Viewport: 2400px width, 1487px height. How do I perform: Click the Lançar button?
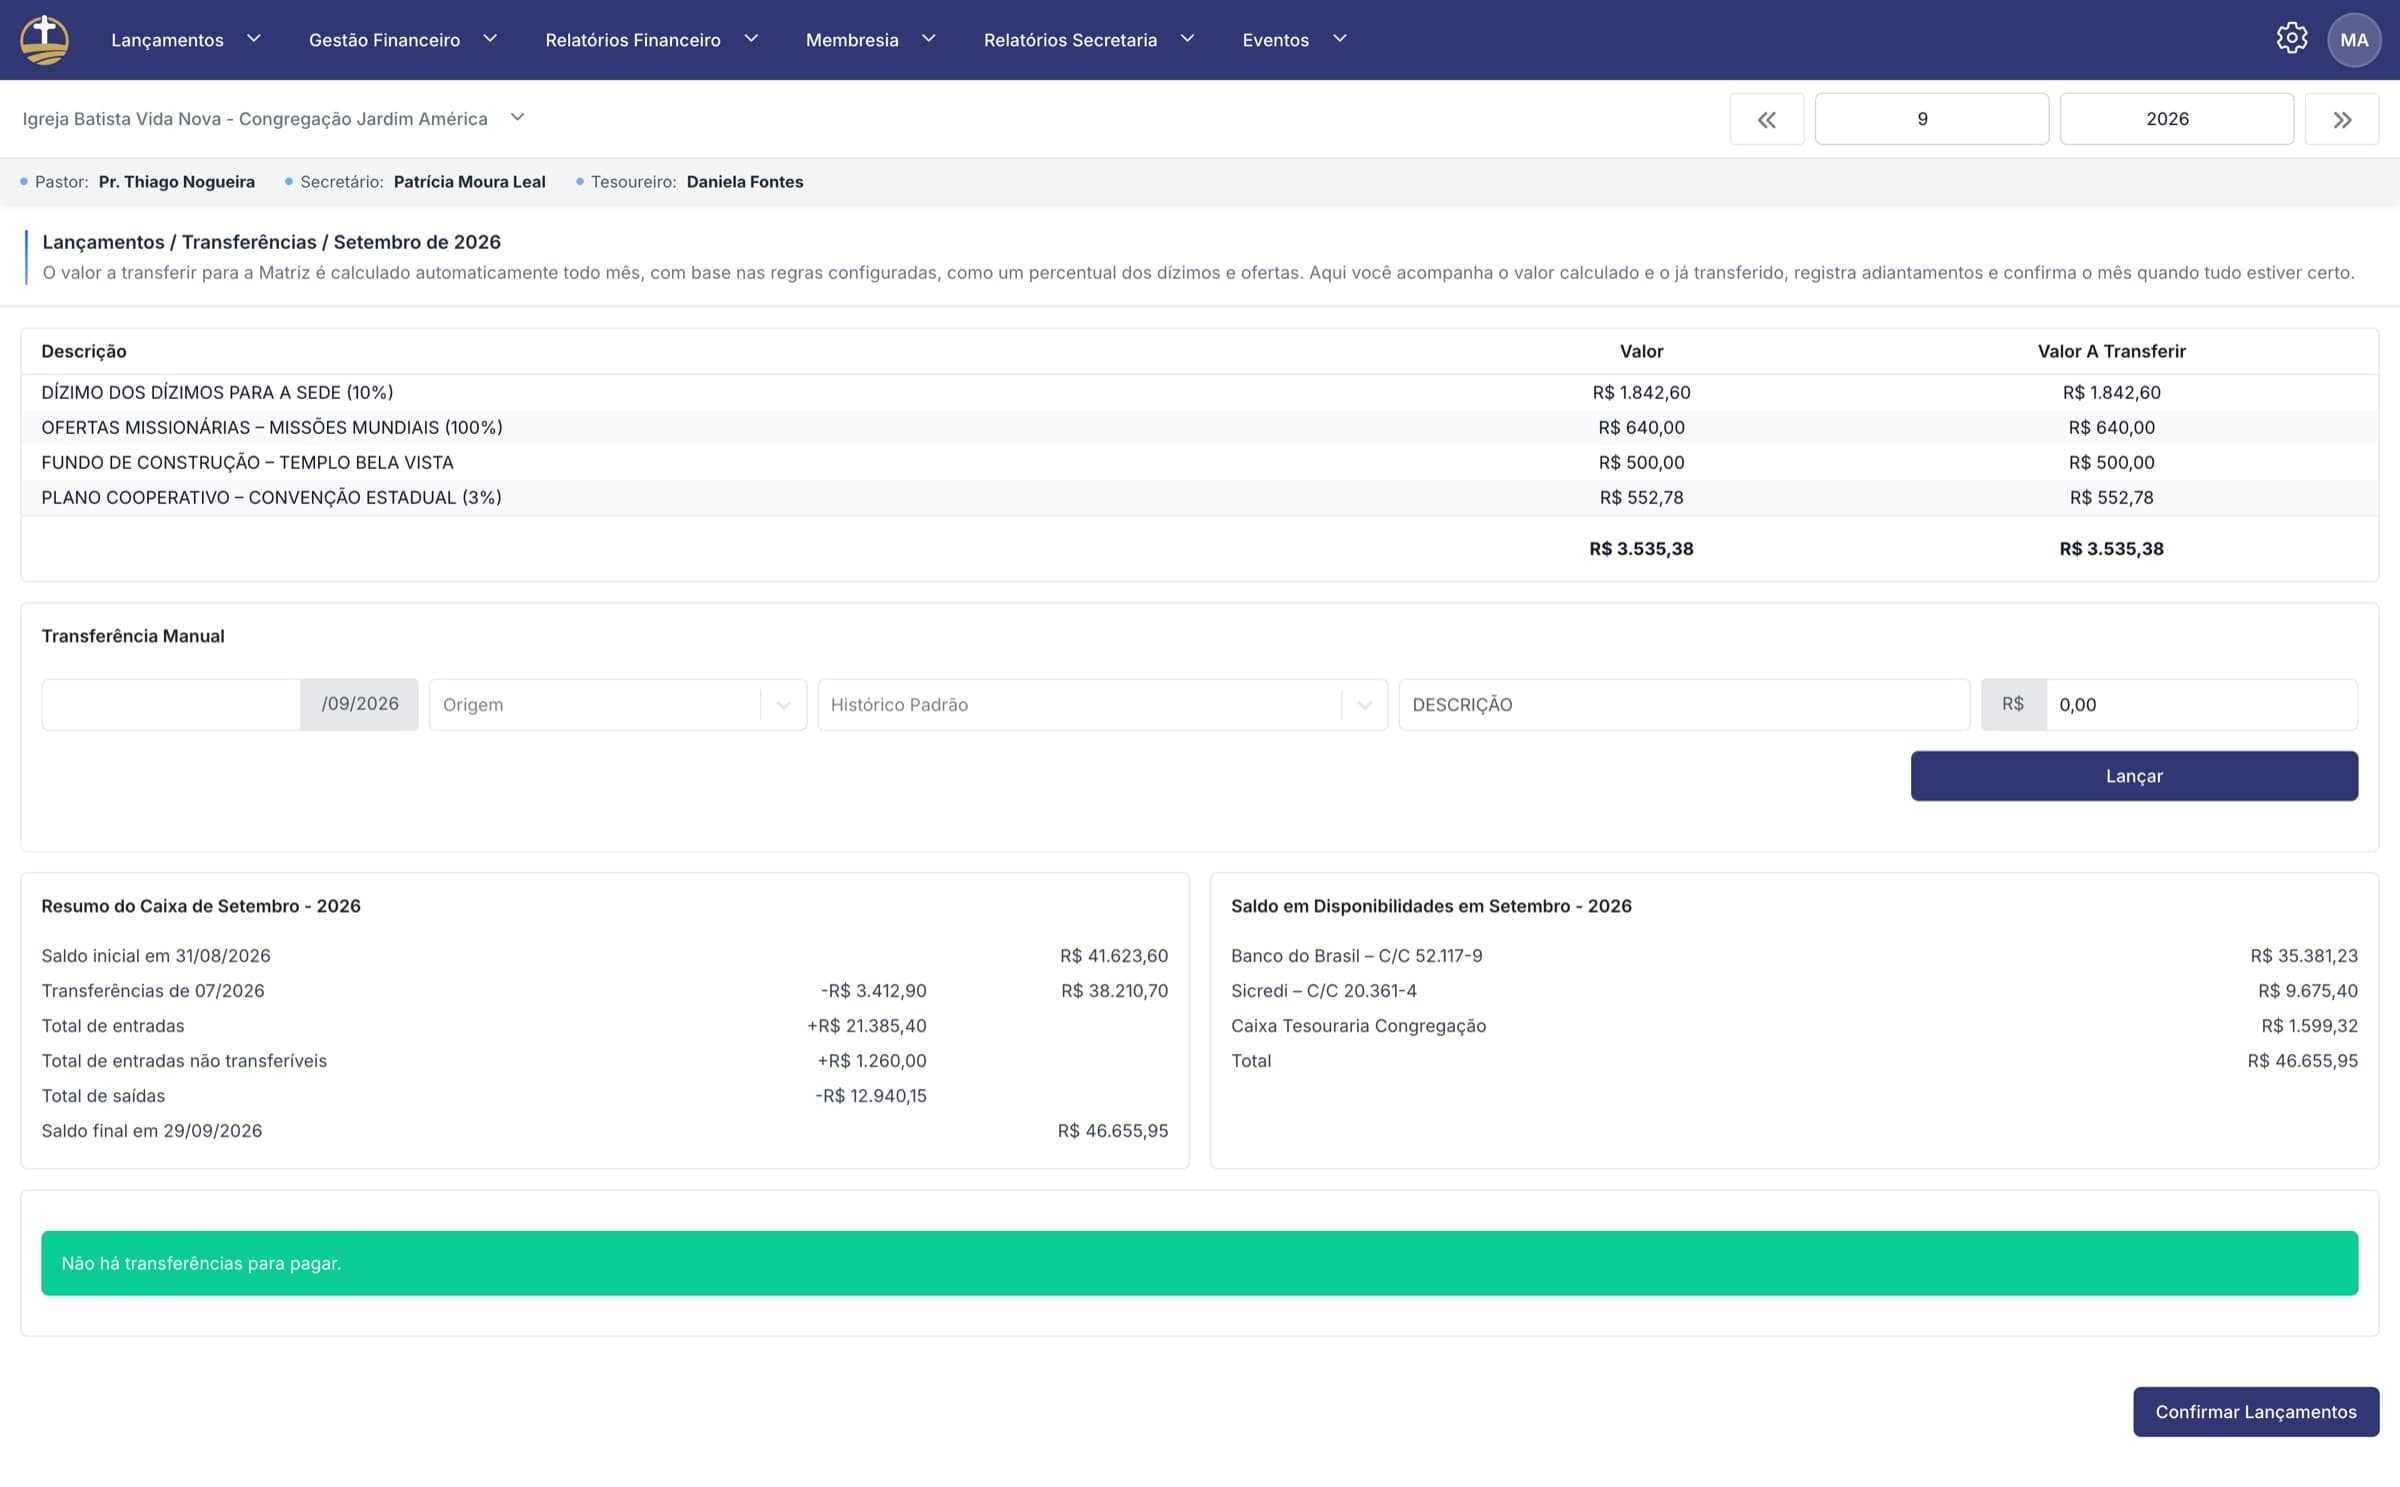pos(2134,776)
